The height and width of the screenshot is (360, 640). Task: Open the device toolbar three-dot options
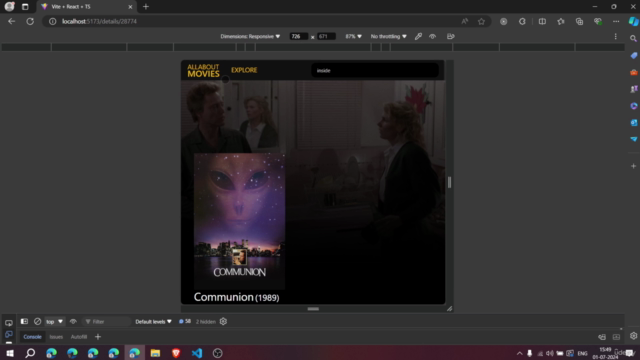pos(616,36)
